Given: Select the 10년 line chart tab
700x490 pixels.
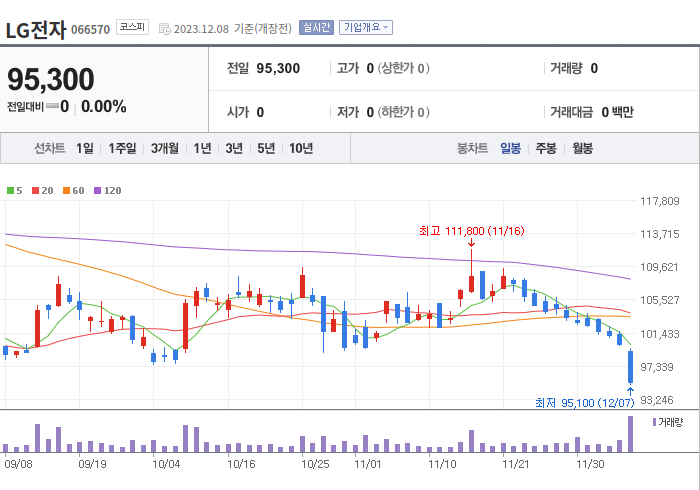Looking at the screenshot, I should 301,148.
